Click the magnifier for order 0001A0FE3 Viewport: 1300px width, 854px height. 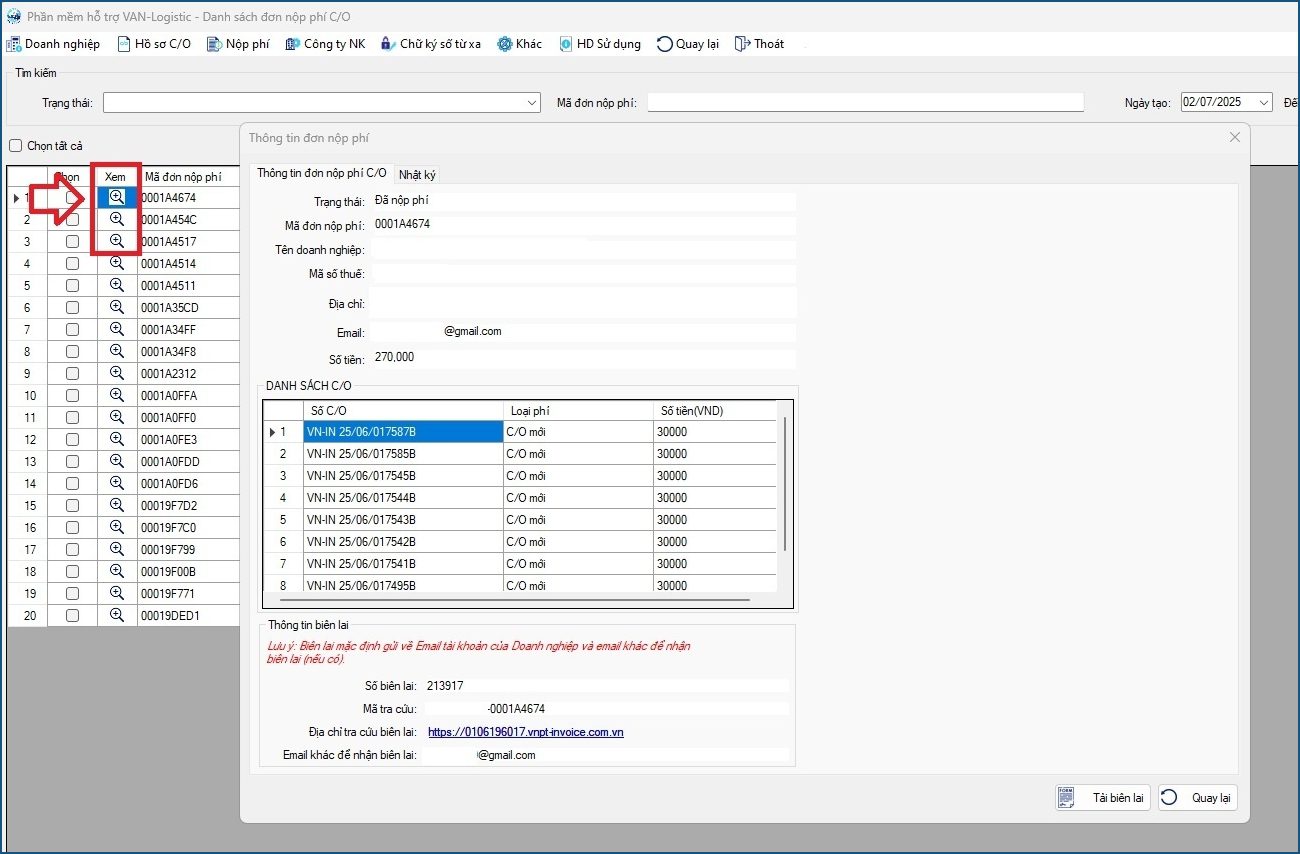point(117,439)
